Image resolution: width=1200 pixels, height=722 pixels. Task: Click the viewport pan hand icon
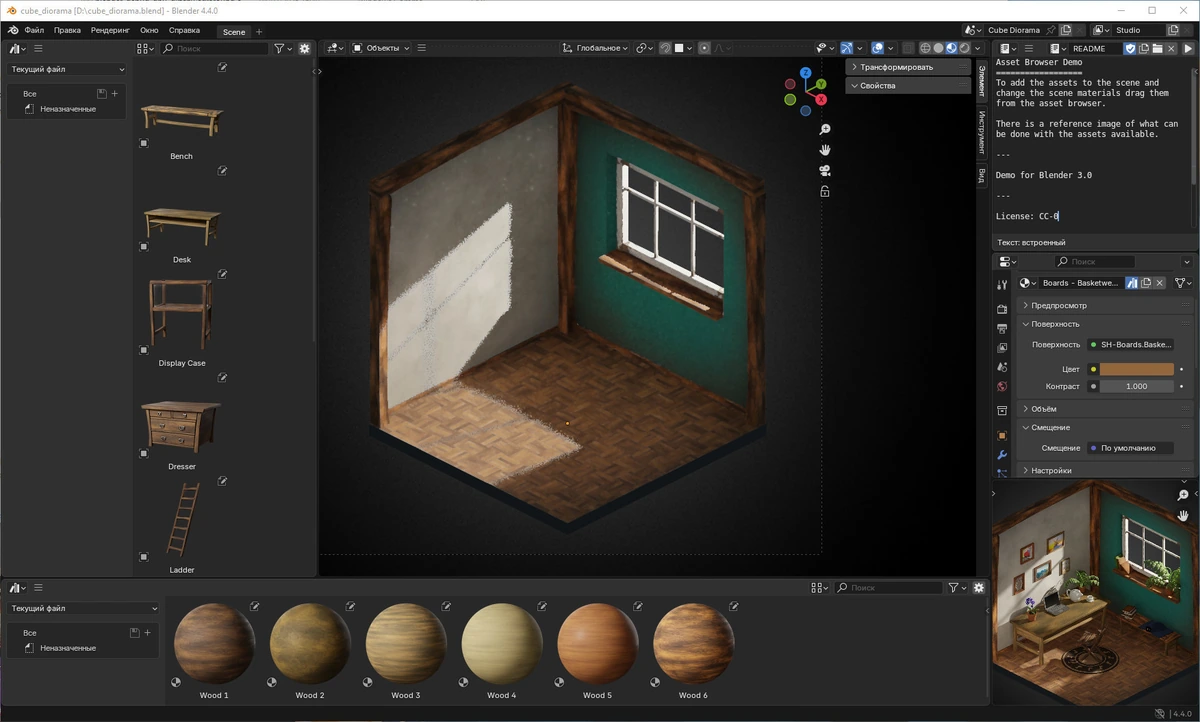[825, 150]
